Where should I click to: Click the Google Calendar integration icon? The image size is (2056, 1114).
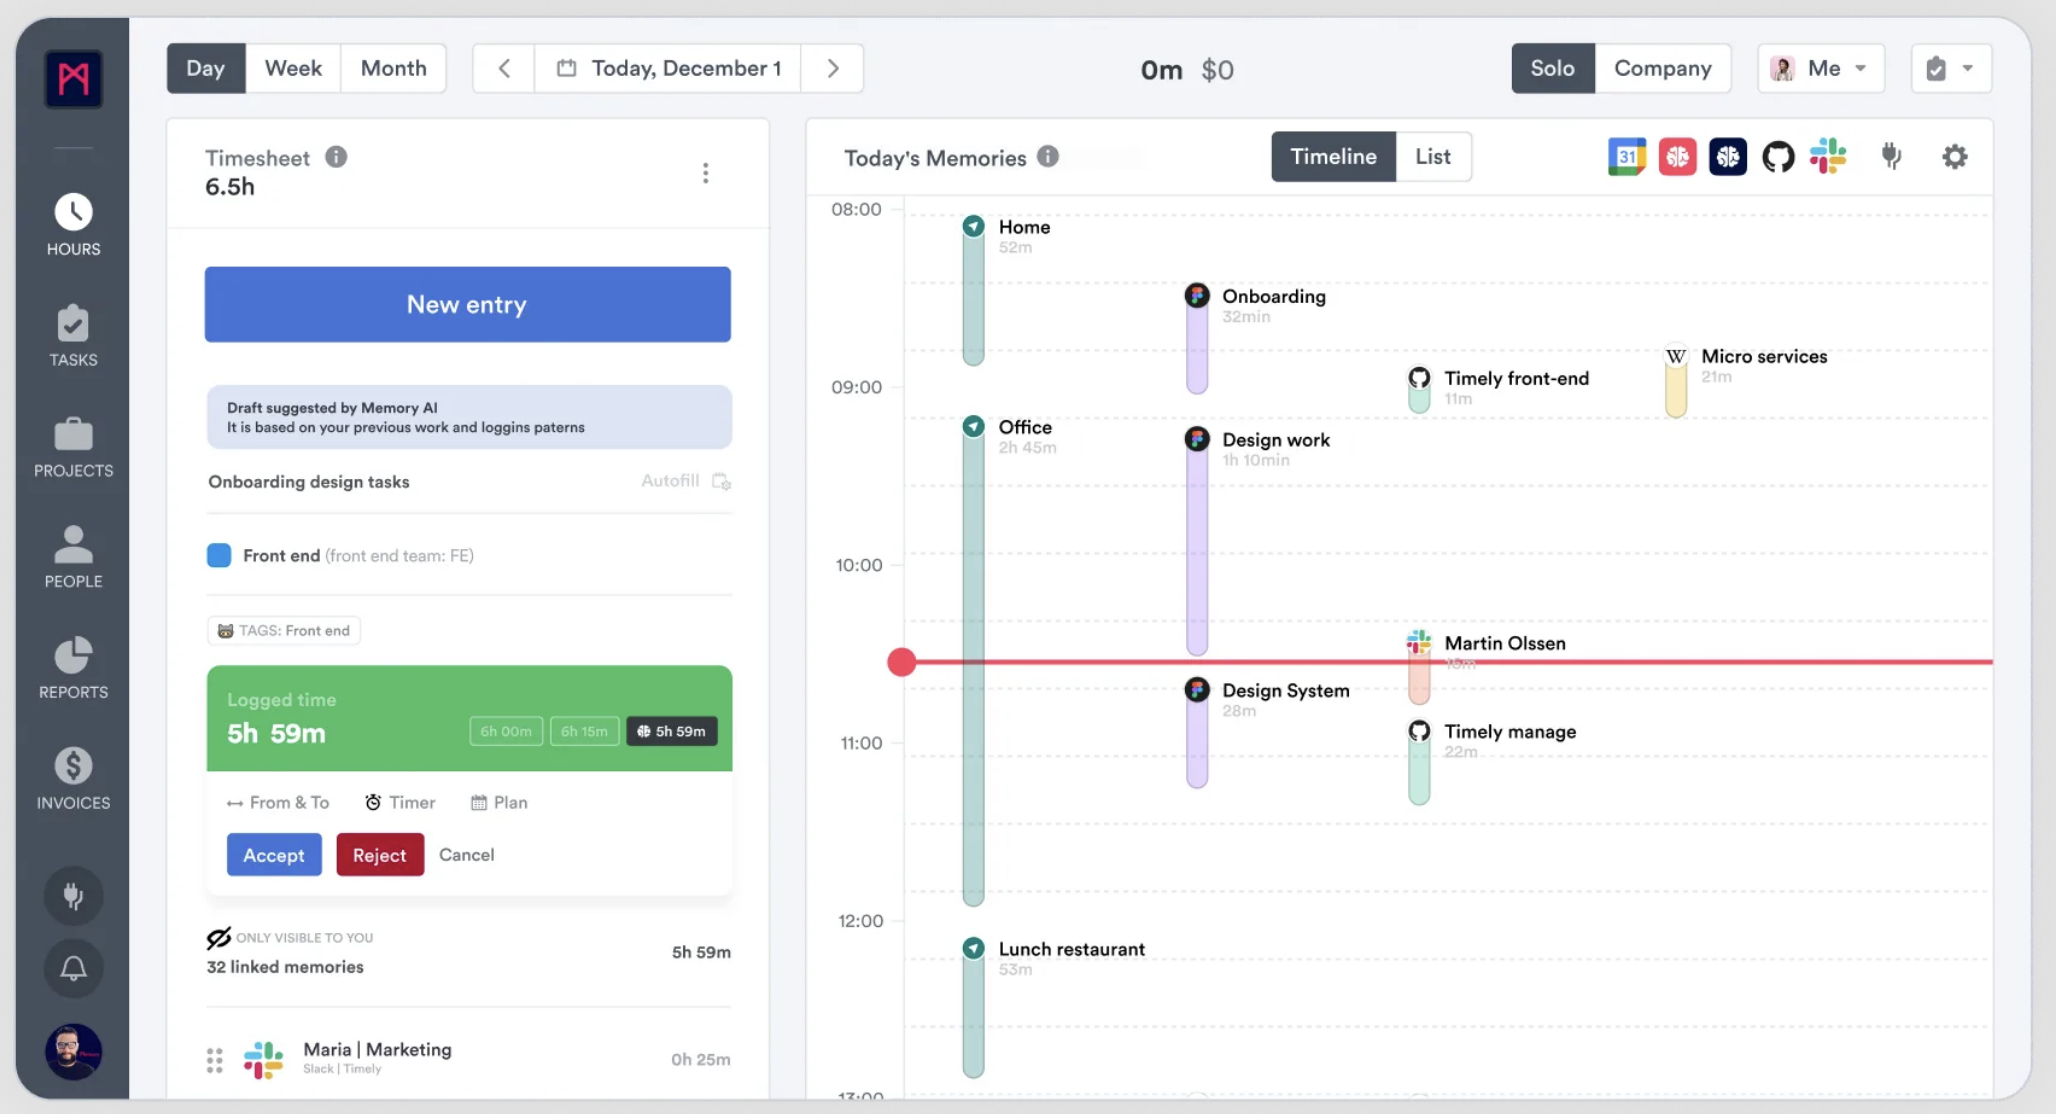(x=1626, y=157)
